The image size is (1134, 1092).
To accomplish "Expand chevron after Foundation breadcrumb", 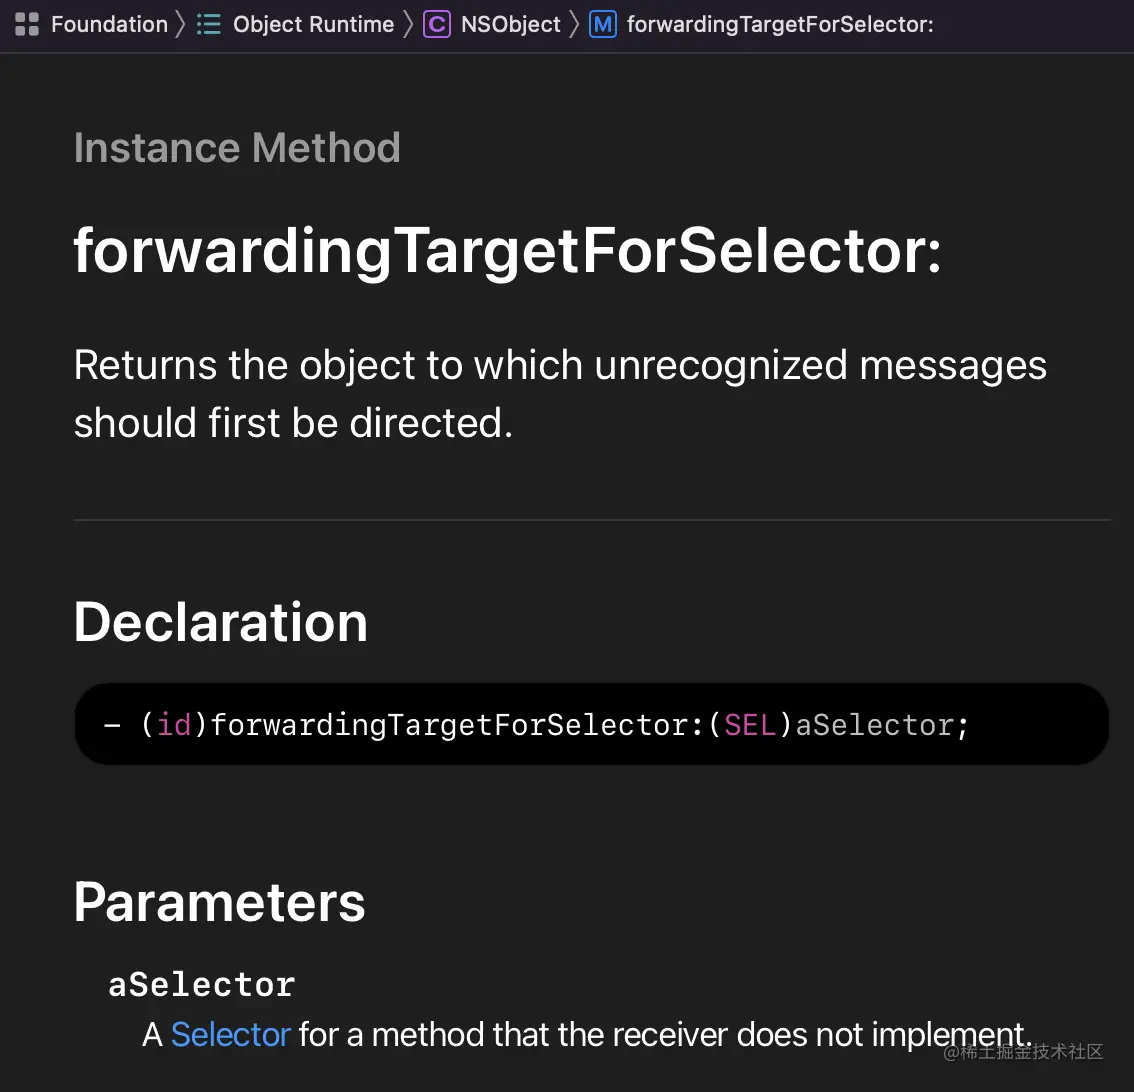I will coord(182,25).
